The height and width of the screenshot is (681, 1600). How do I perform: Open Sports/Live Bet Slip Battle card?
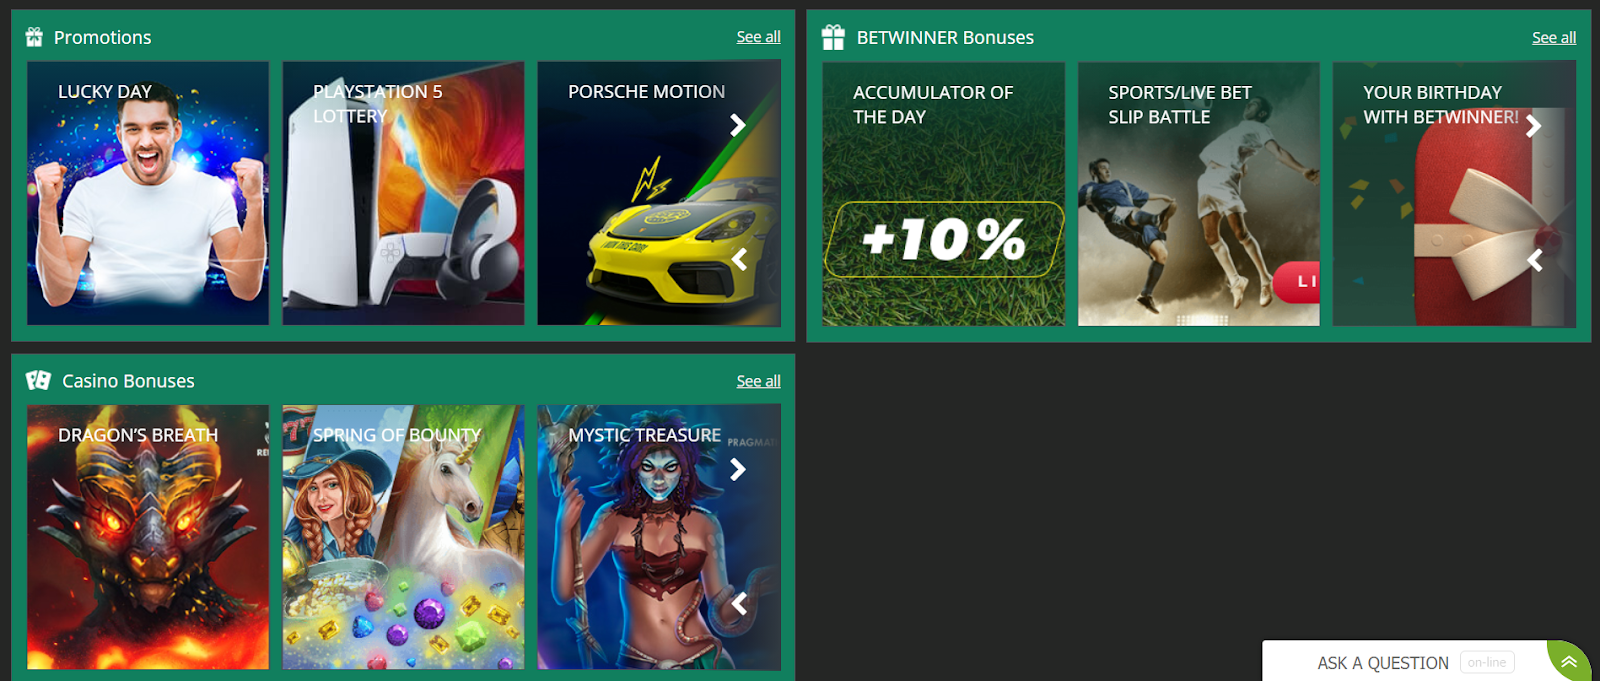point(1198,194)
